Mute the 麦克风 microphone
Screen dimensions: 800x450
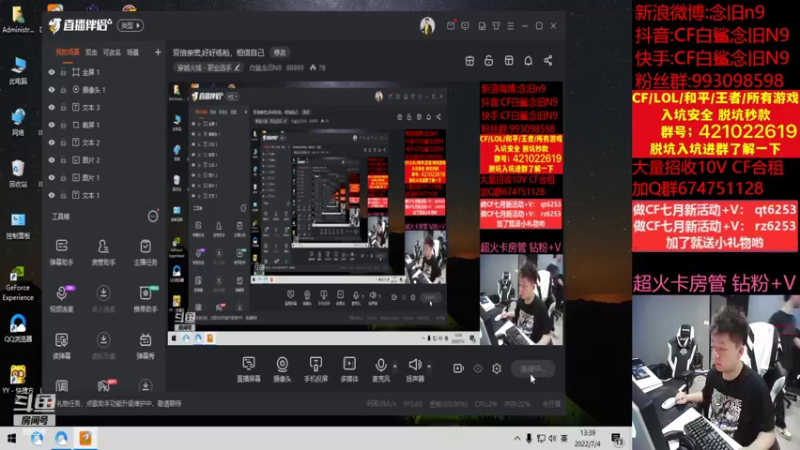(x=381, y=369)
